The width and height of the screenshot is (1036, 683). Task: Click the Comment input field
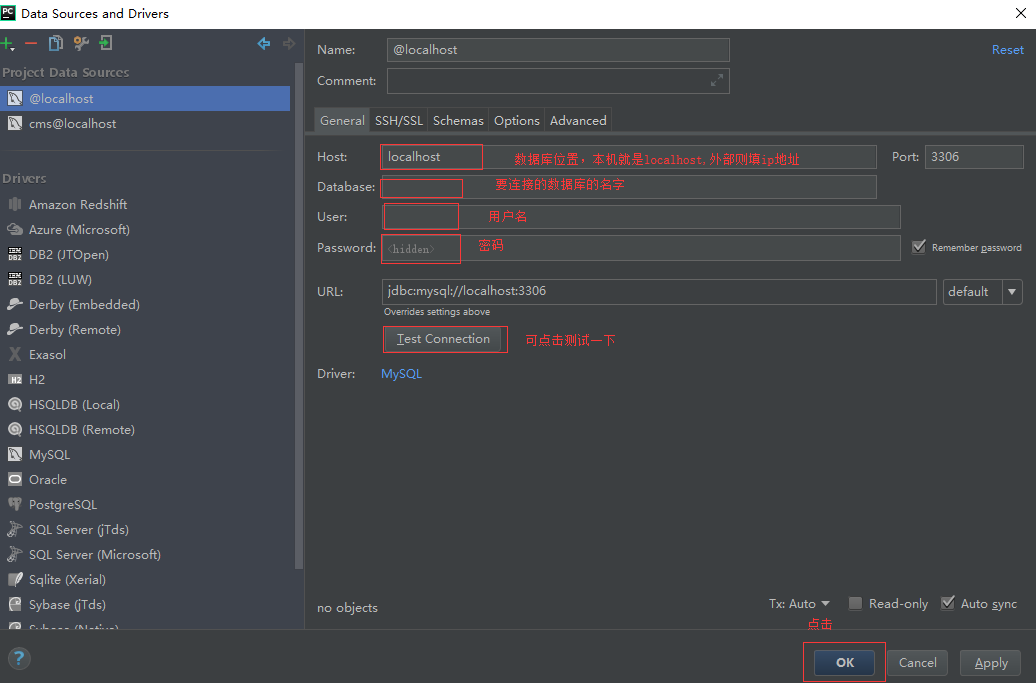coord(558,81)
